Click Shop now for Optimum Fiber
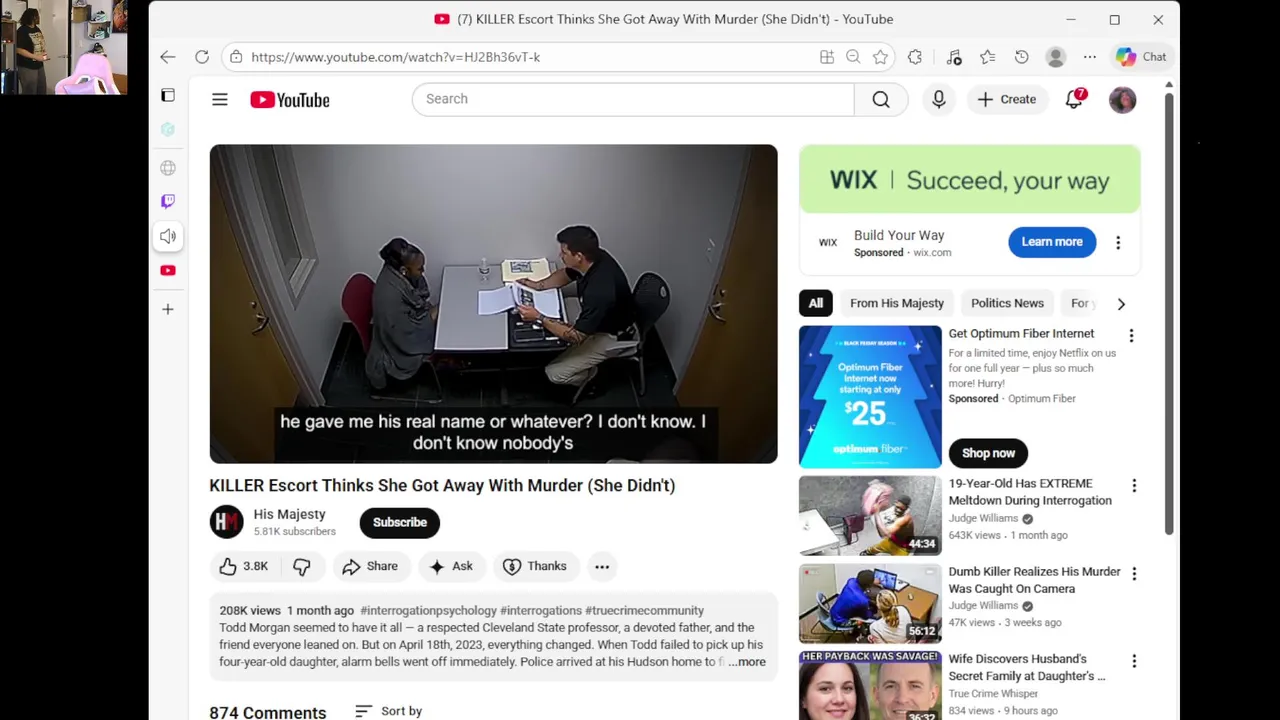This screenshot has width=1280, height=720. pos(988,453)
